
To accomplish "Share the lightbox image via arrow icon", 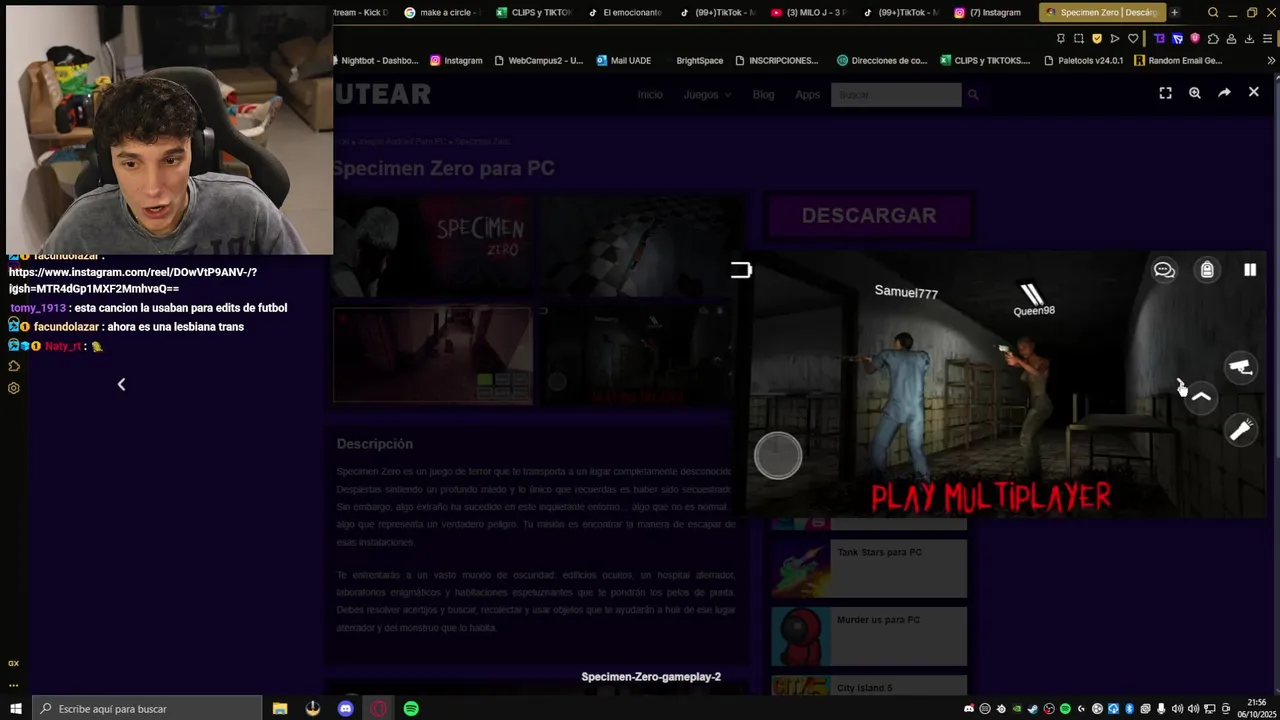I will coord(1224,93).
